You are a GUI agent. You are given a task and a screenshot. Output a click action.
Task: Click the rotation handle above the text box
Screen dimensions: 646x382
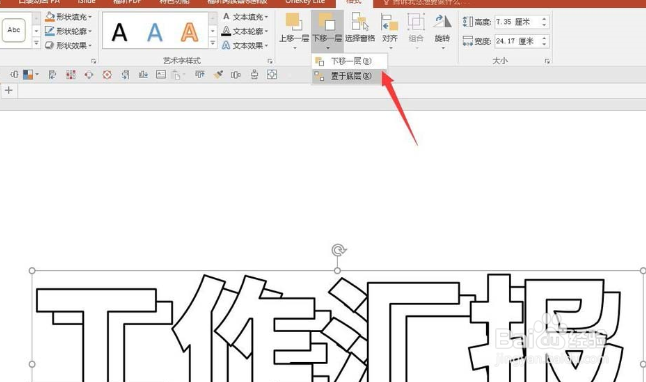(338, 250)
